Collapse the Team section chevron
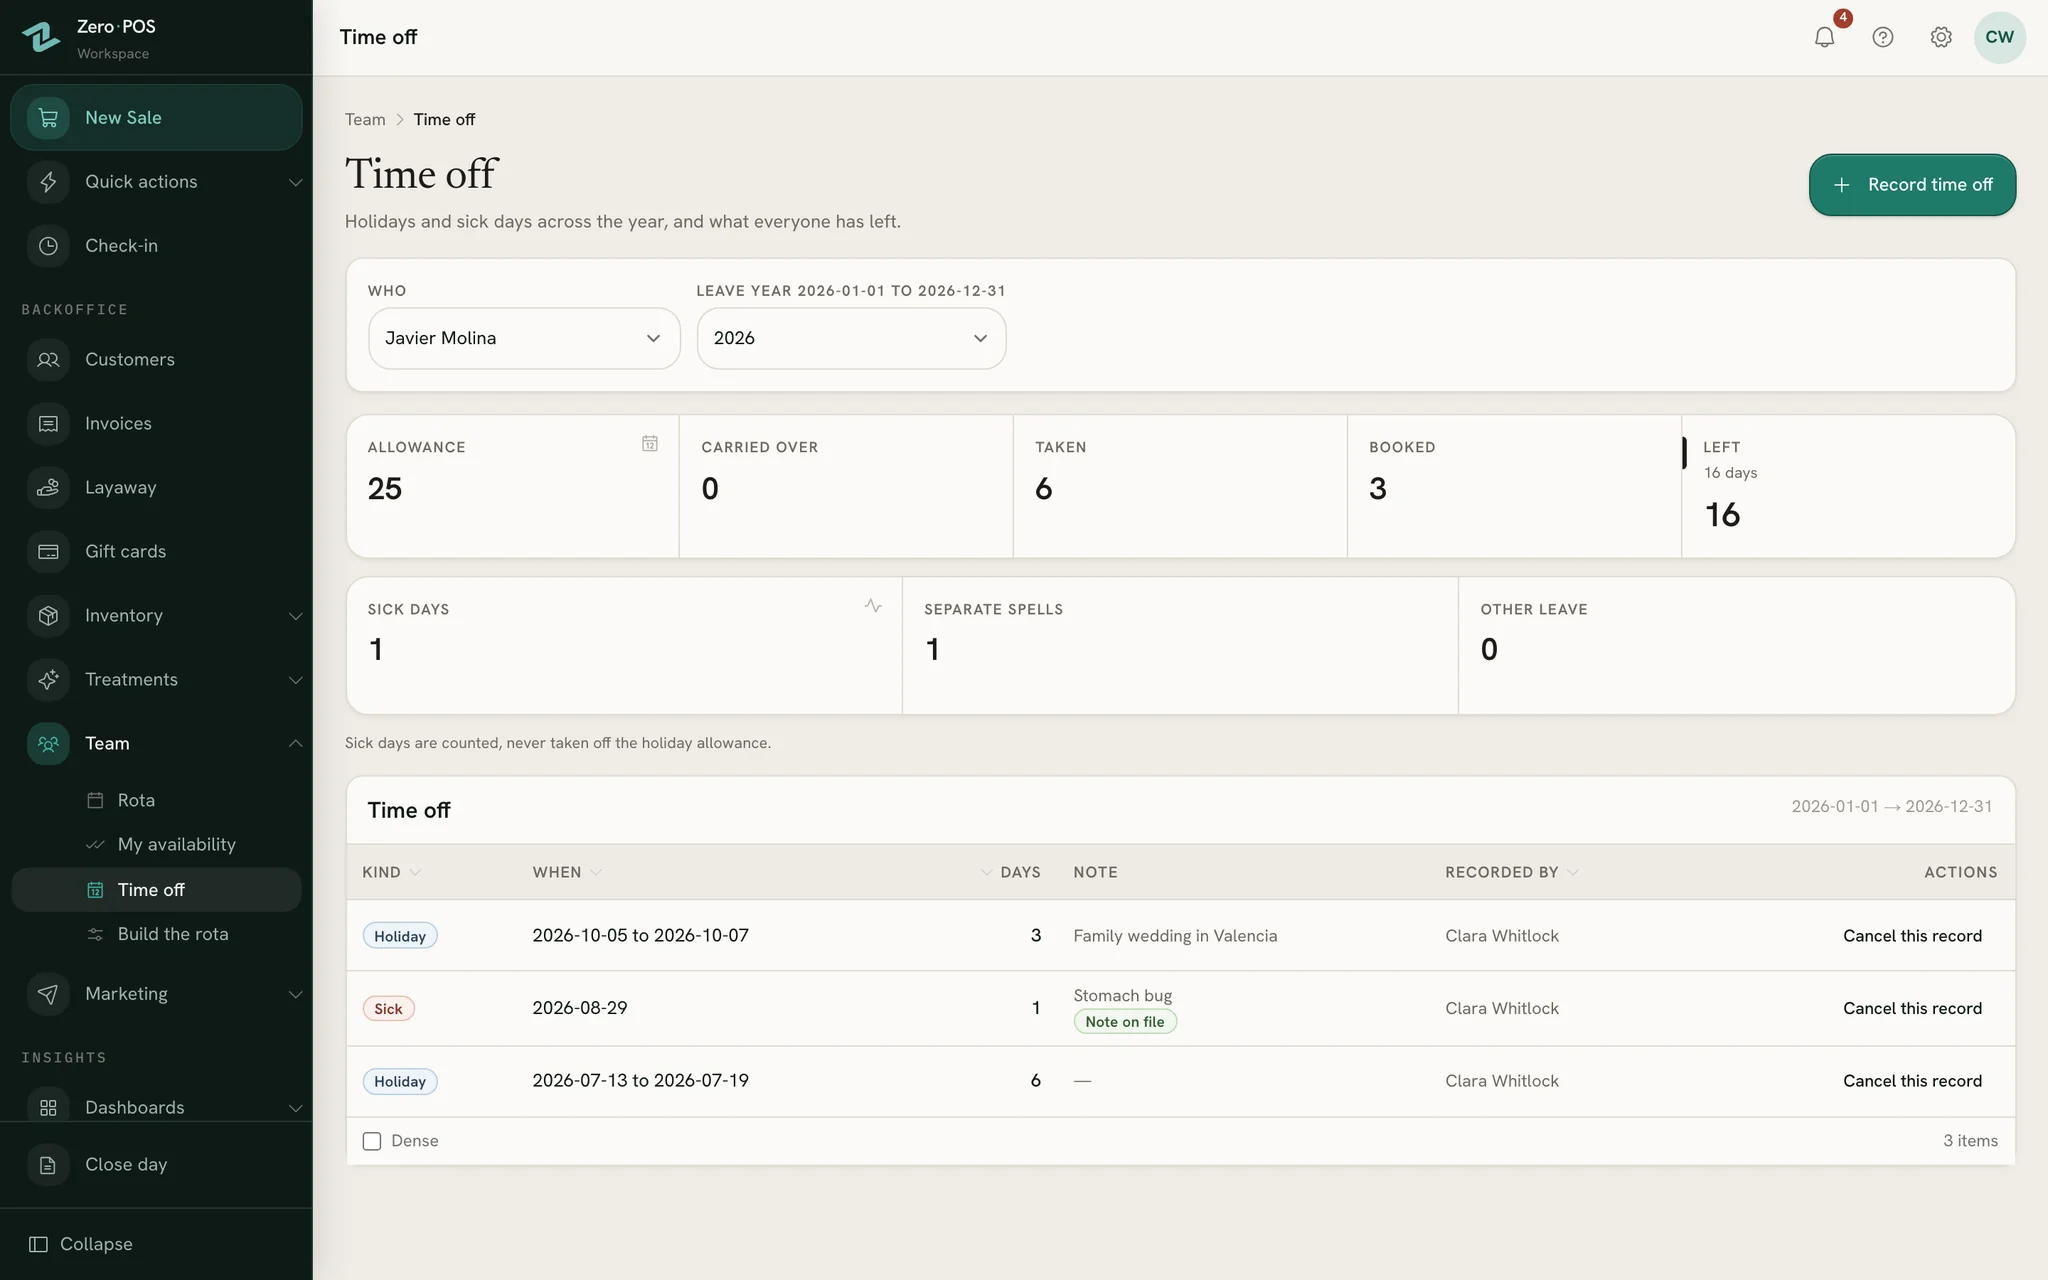Viewport: 2048px width, 1280px height. [295, 743]
